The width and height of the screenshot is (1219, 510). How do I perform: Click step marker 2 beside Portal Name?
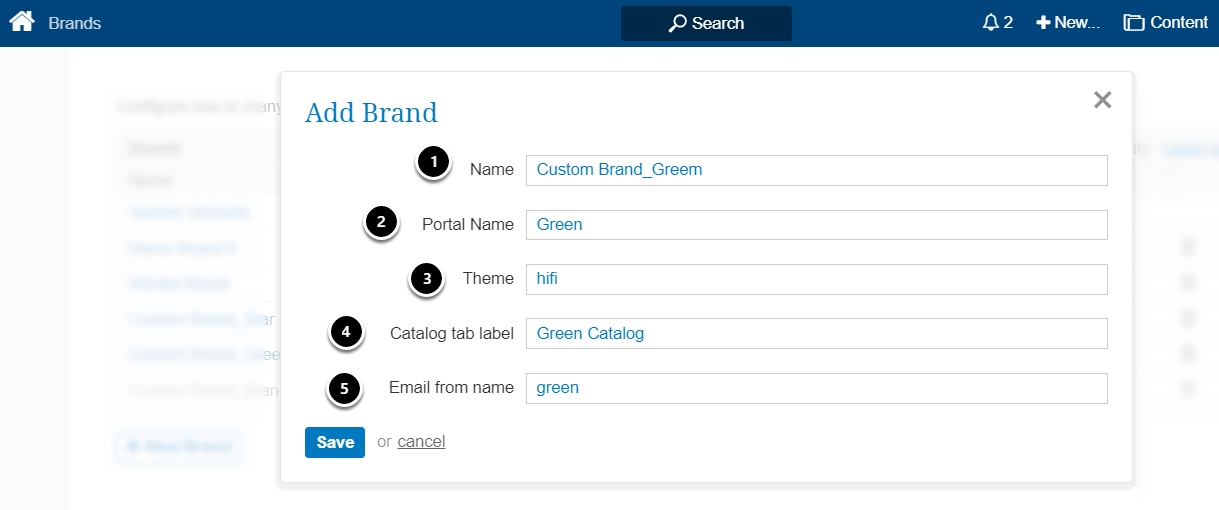[380, 223]
